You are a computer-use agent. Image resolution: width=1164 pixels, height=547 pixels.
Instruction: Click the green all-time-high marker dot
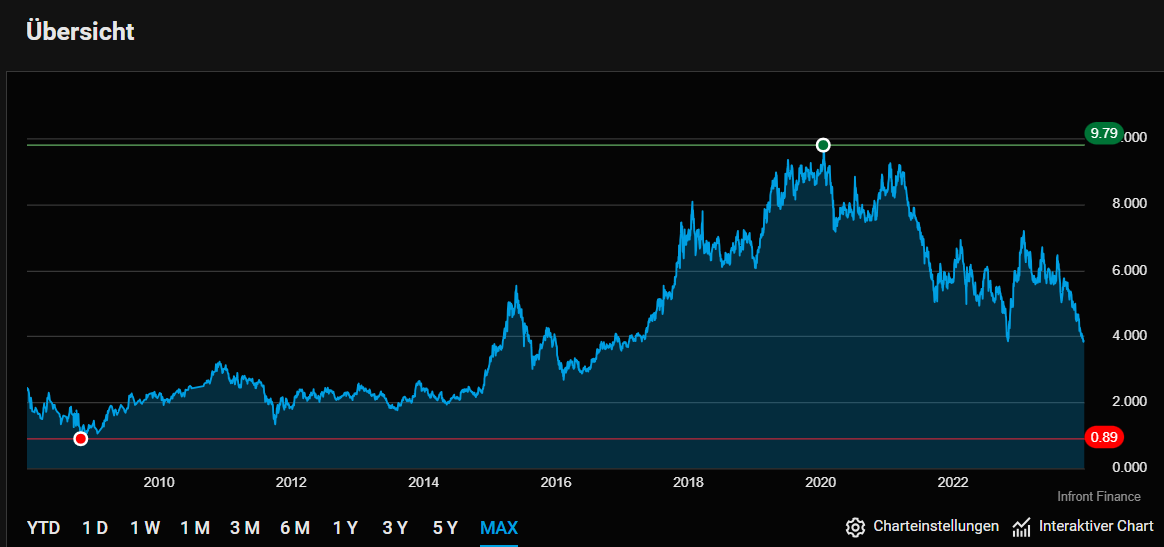[x=823, y=145]
